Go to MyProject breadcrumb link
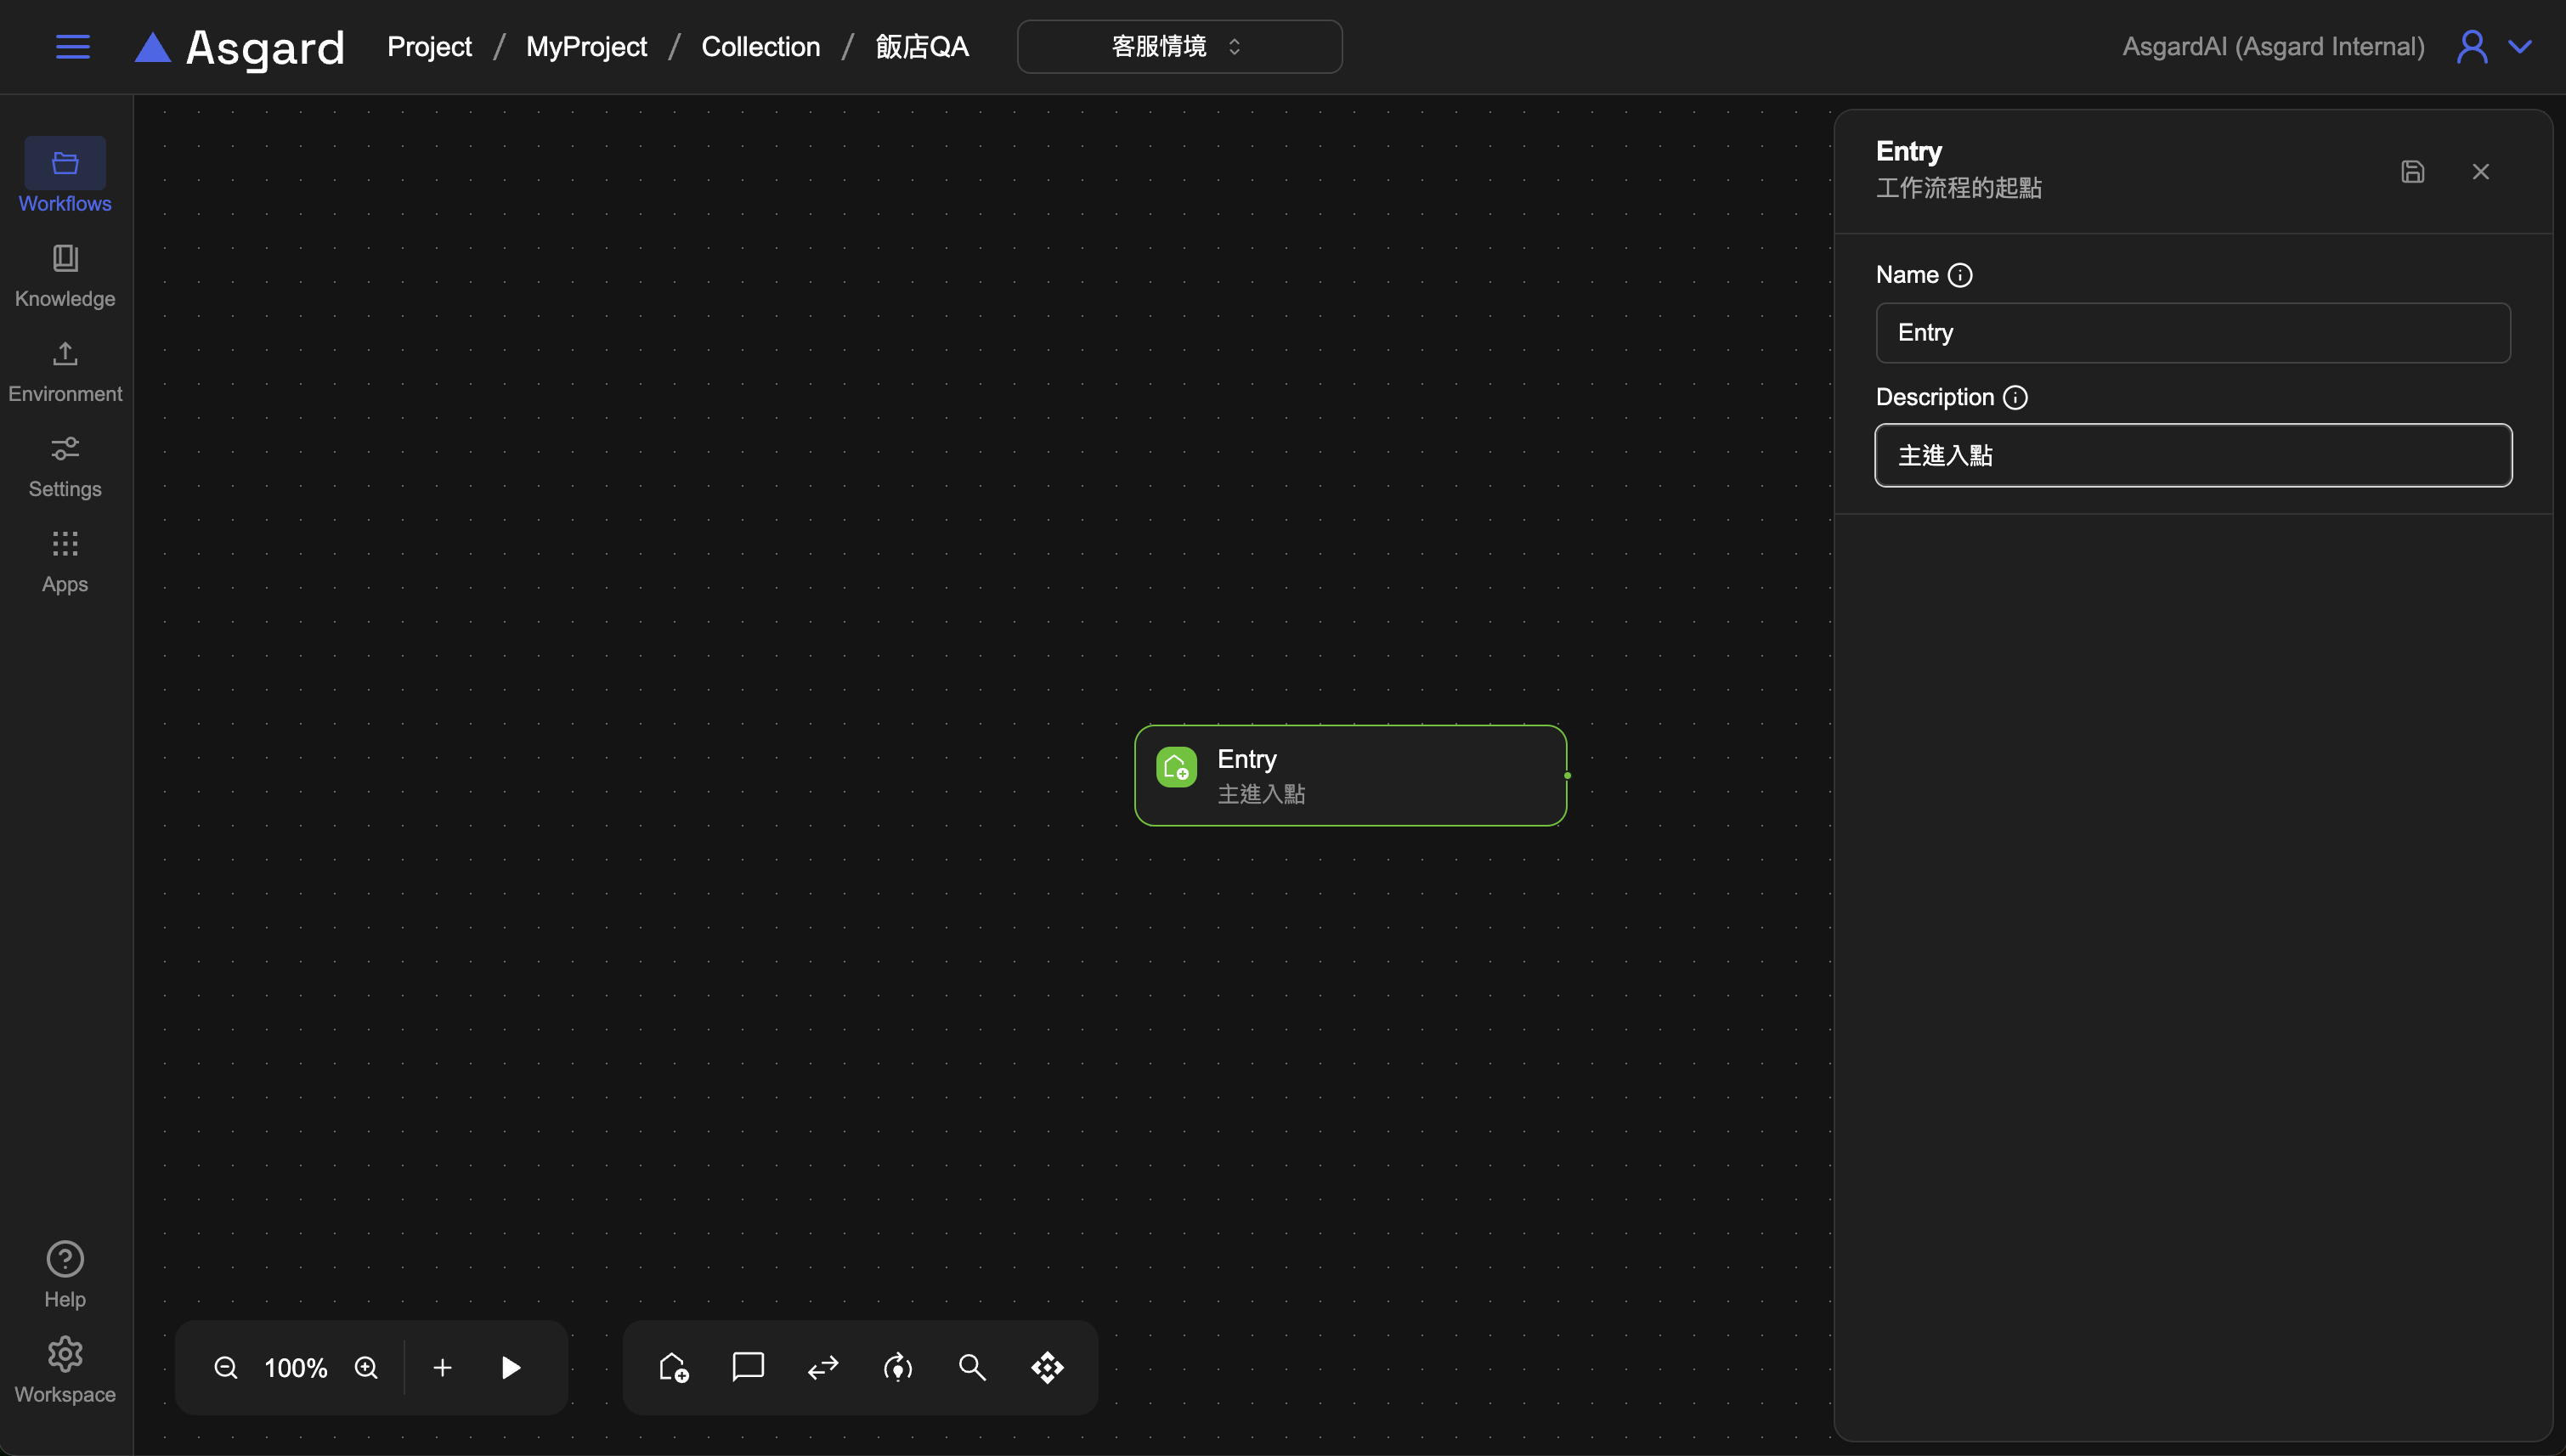Image resolution: width=2566 pixels, height=1456 pixels. pos(586,47)
